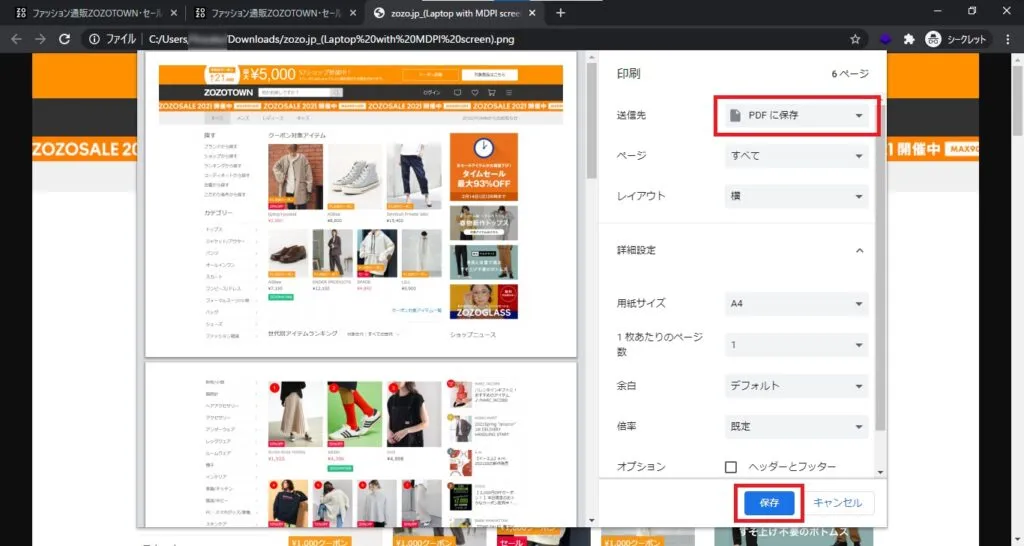Click the second preview page thumbnail
Viewport: 1024px width, 546px height.
point(360,445)
